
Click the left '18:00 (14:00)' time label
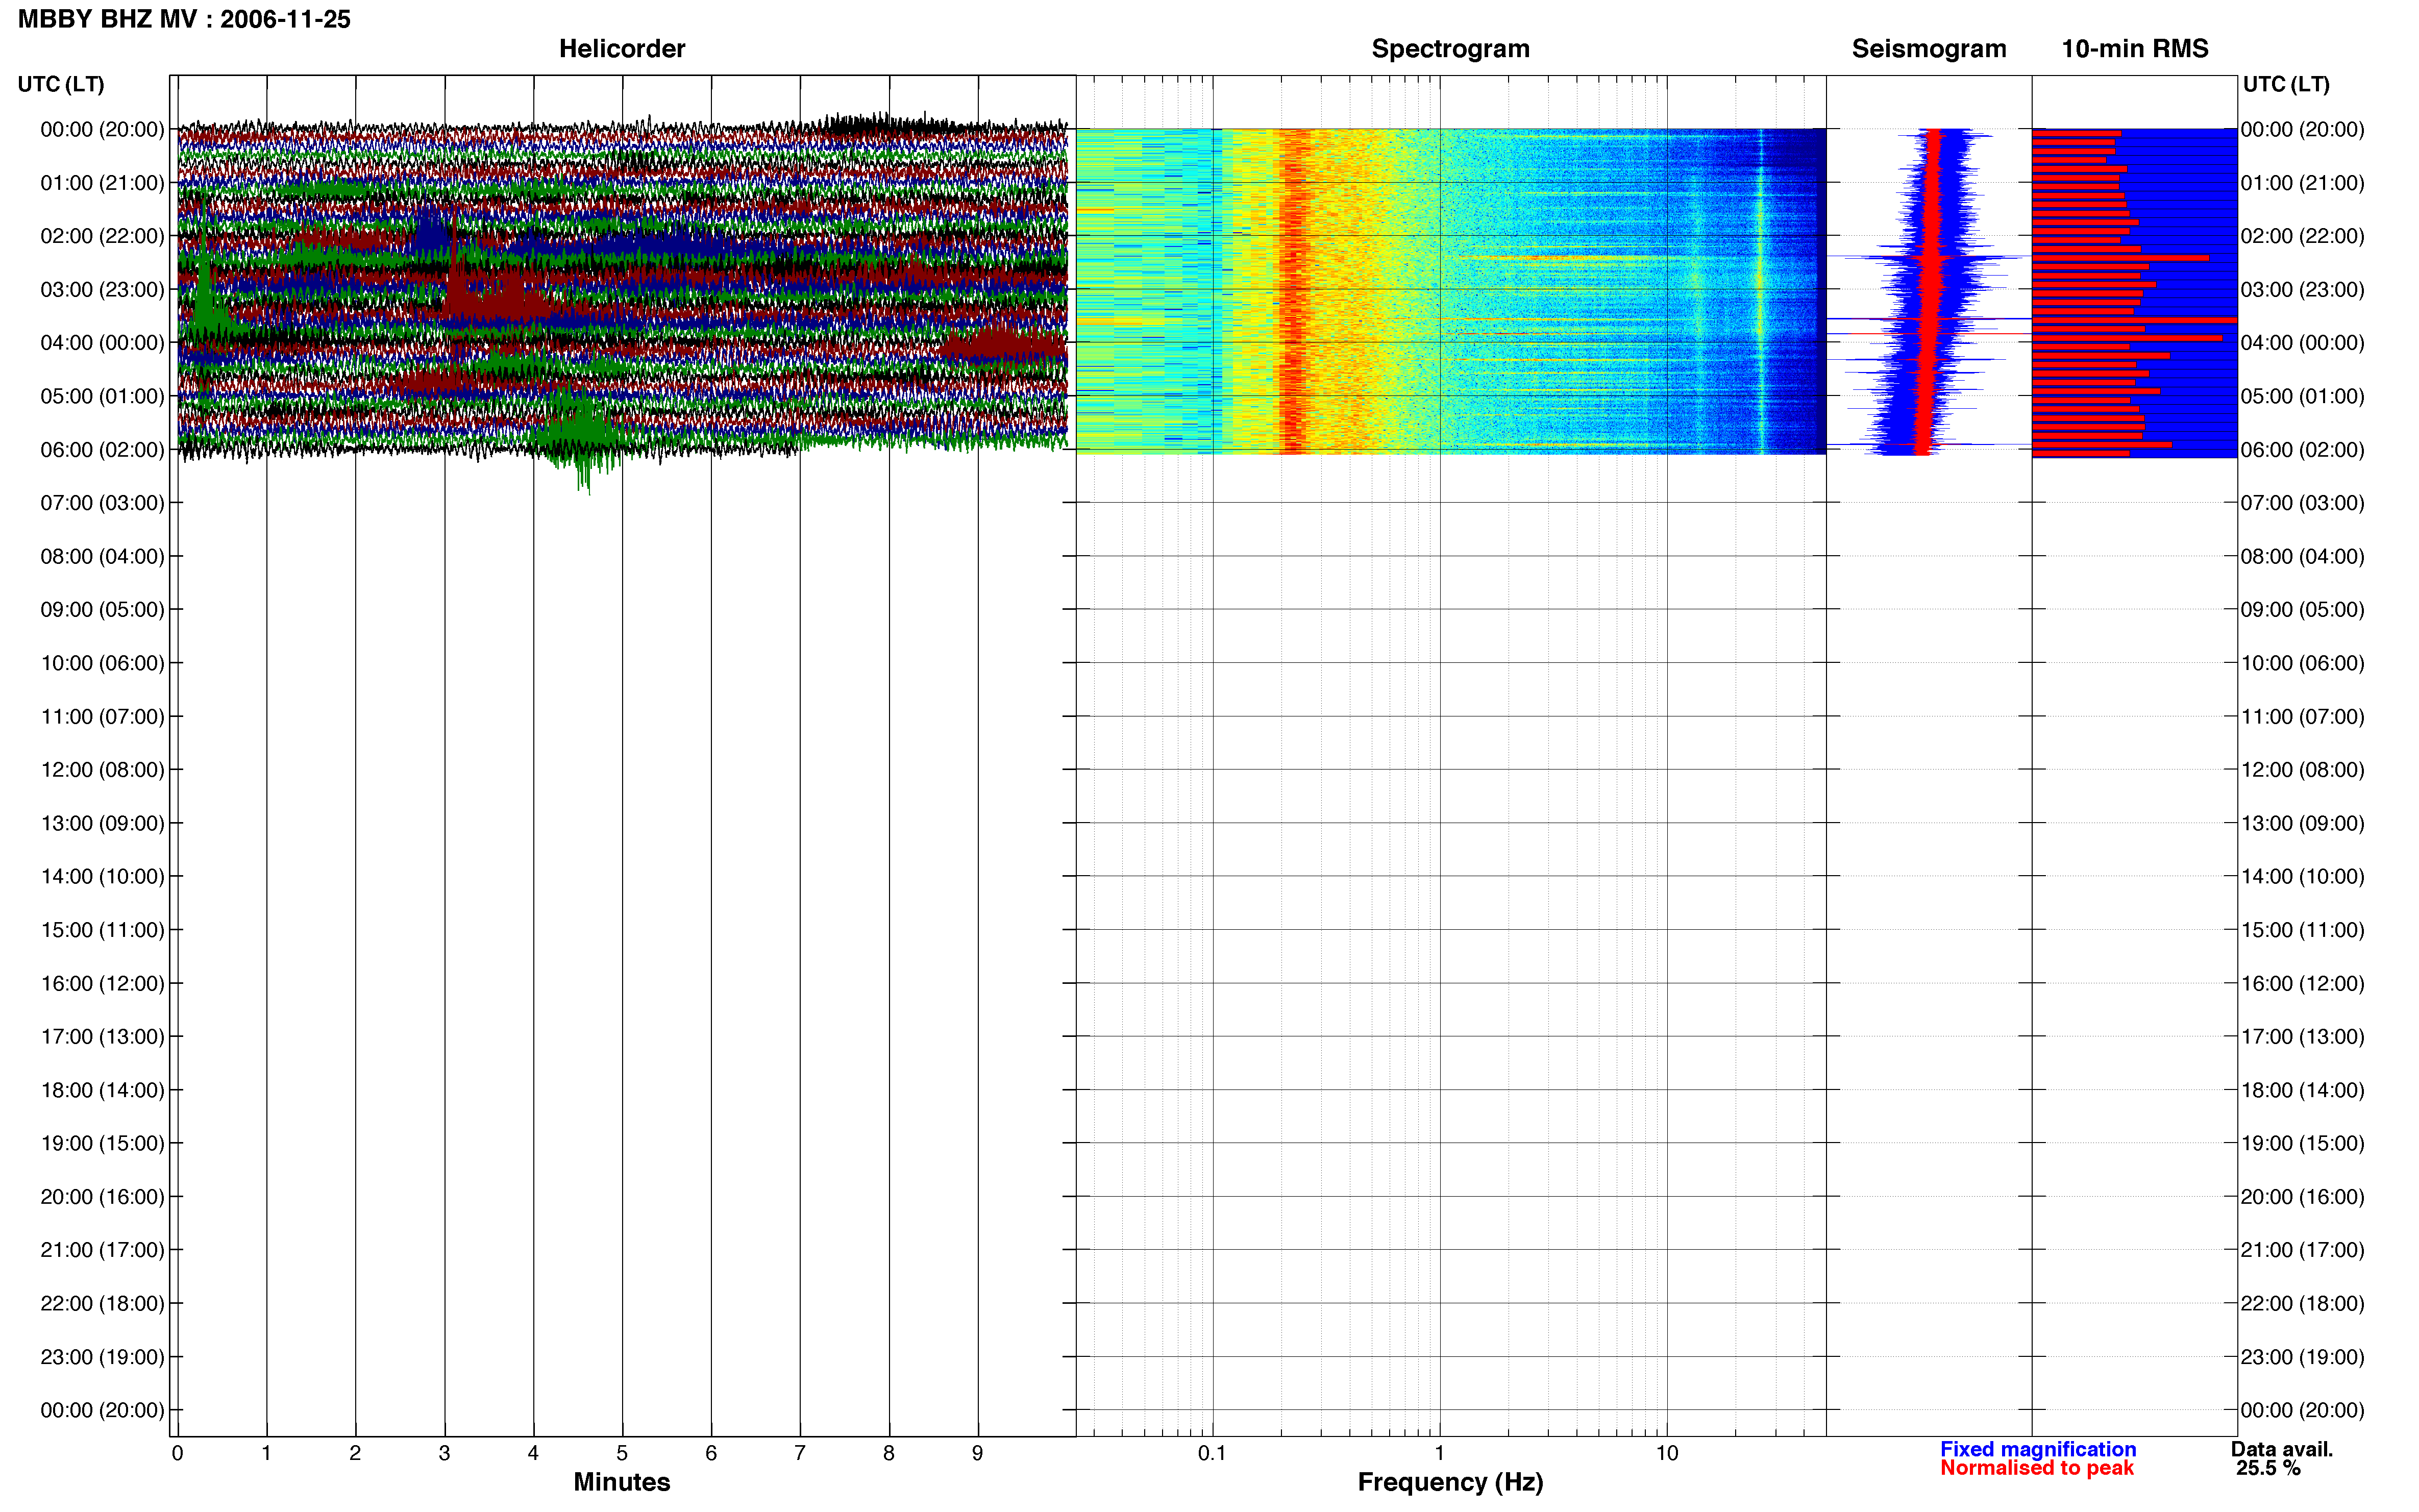102,1090
